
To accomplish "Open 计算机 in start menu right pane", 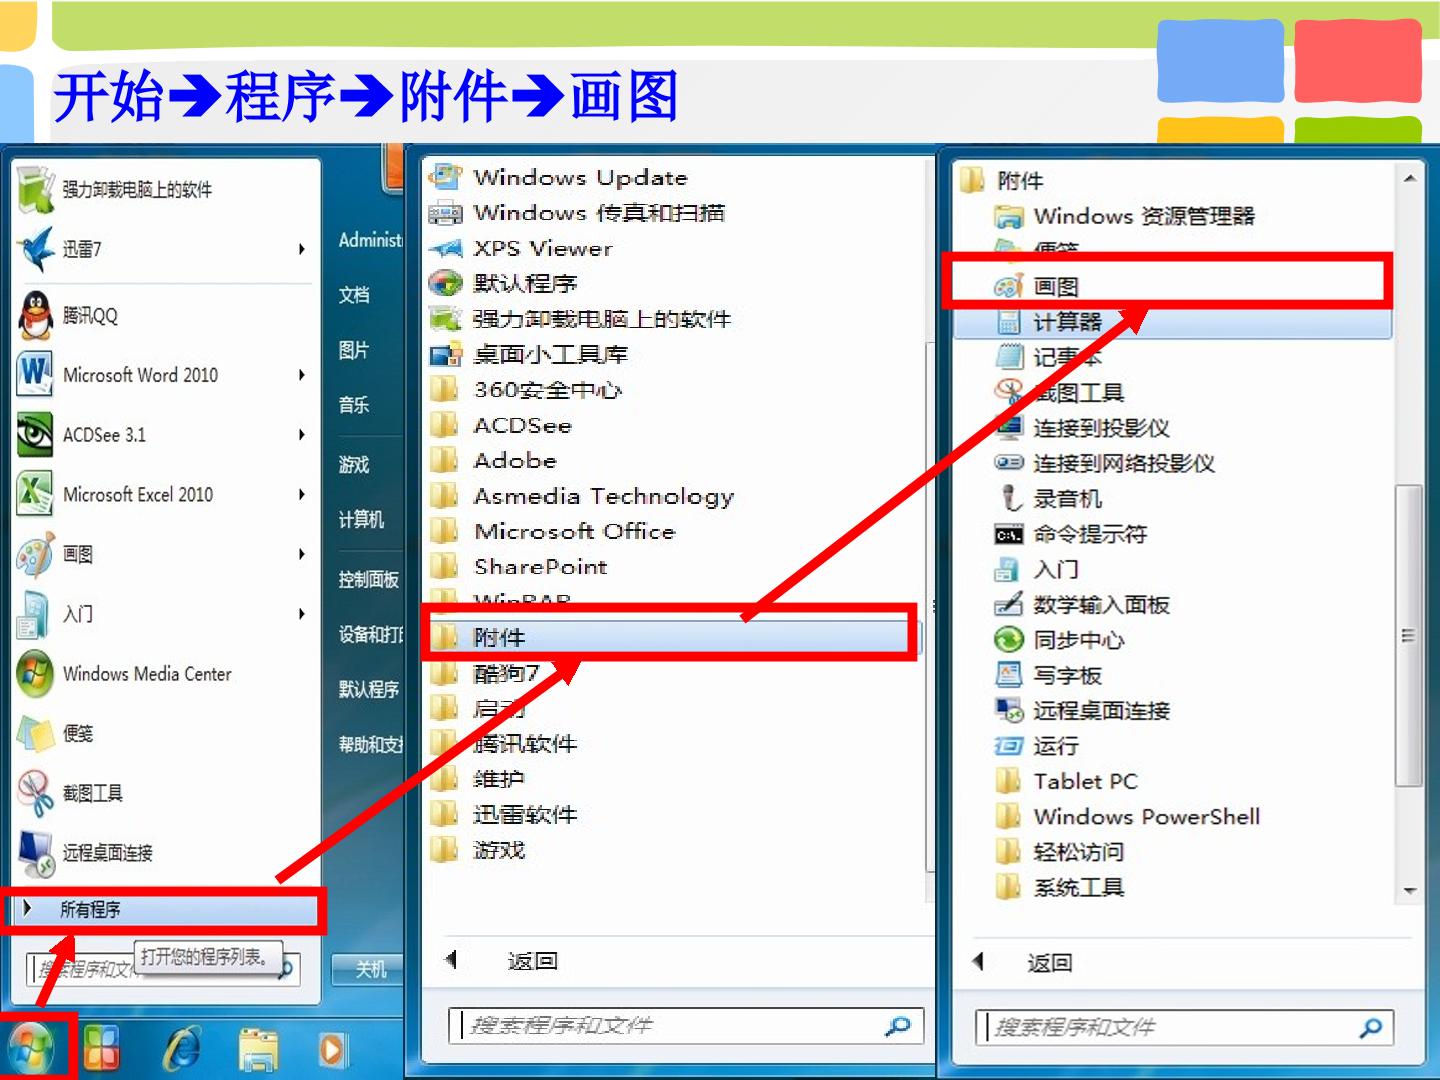I will pyautogui.click(x=361, y=520).
